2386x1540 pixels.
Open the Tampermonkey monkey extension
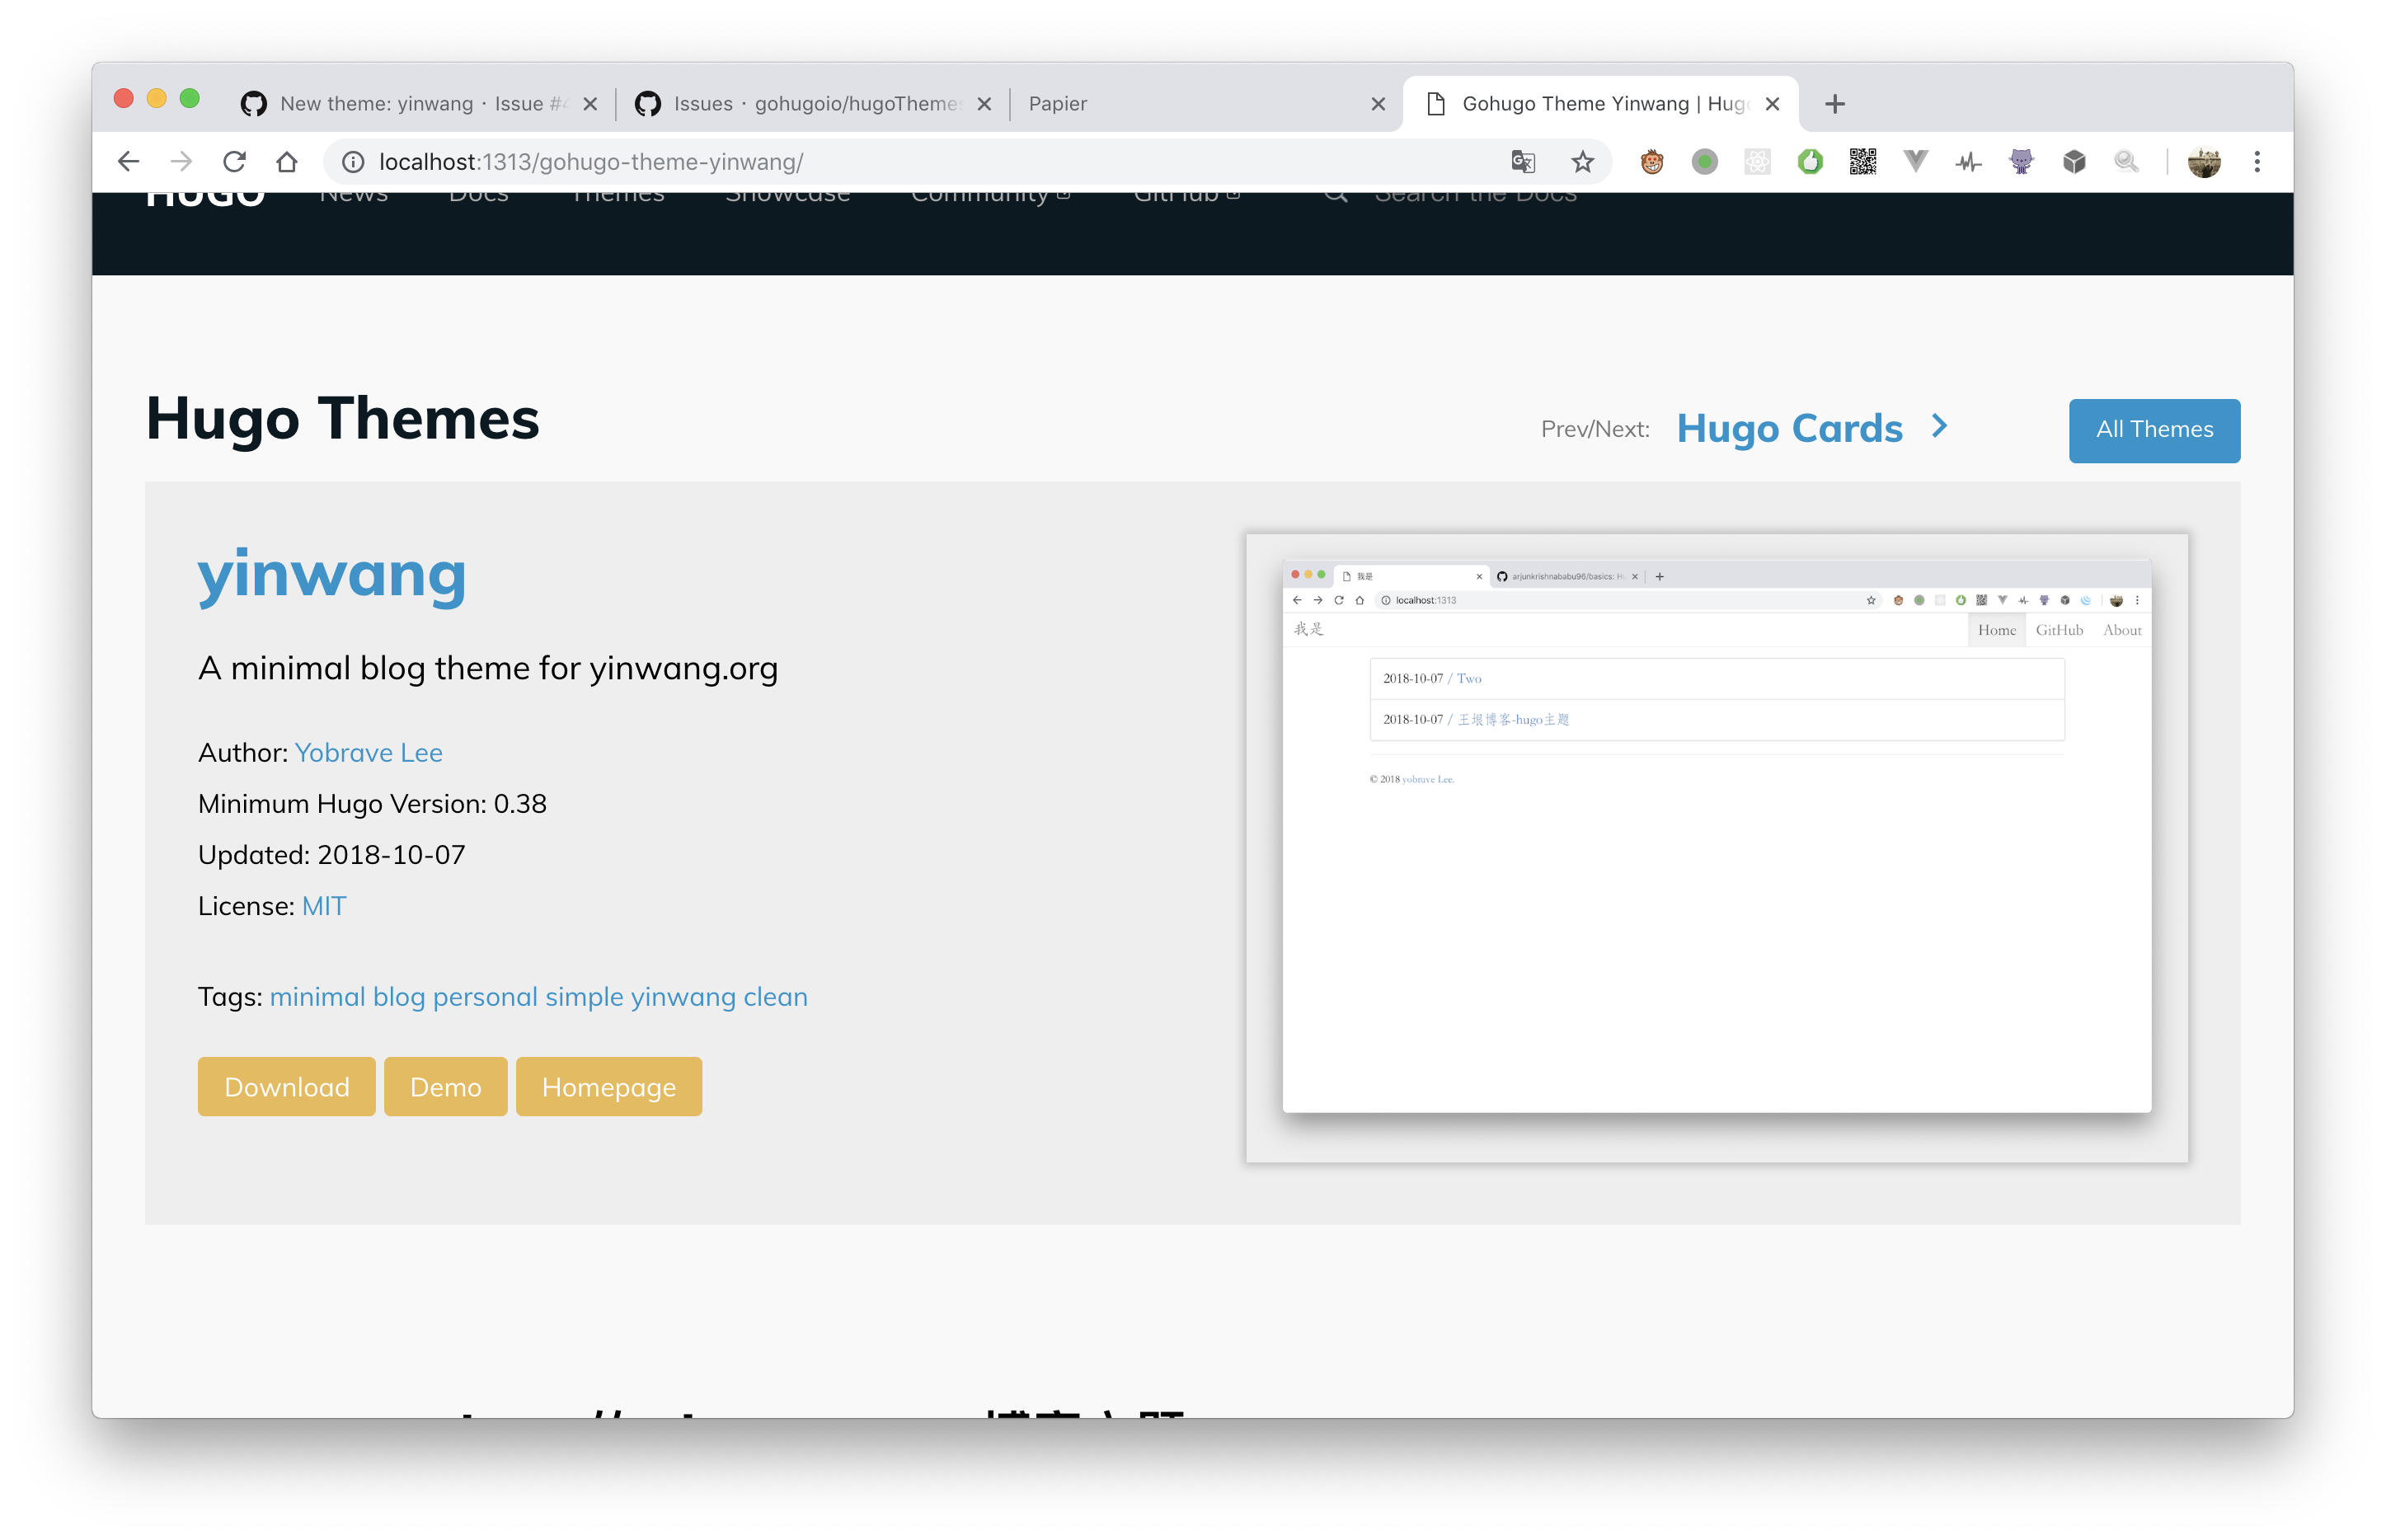[1651, 161]
